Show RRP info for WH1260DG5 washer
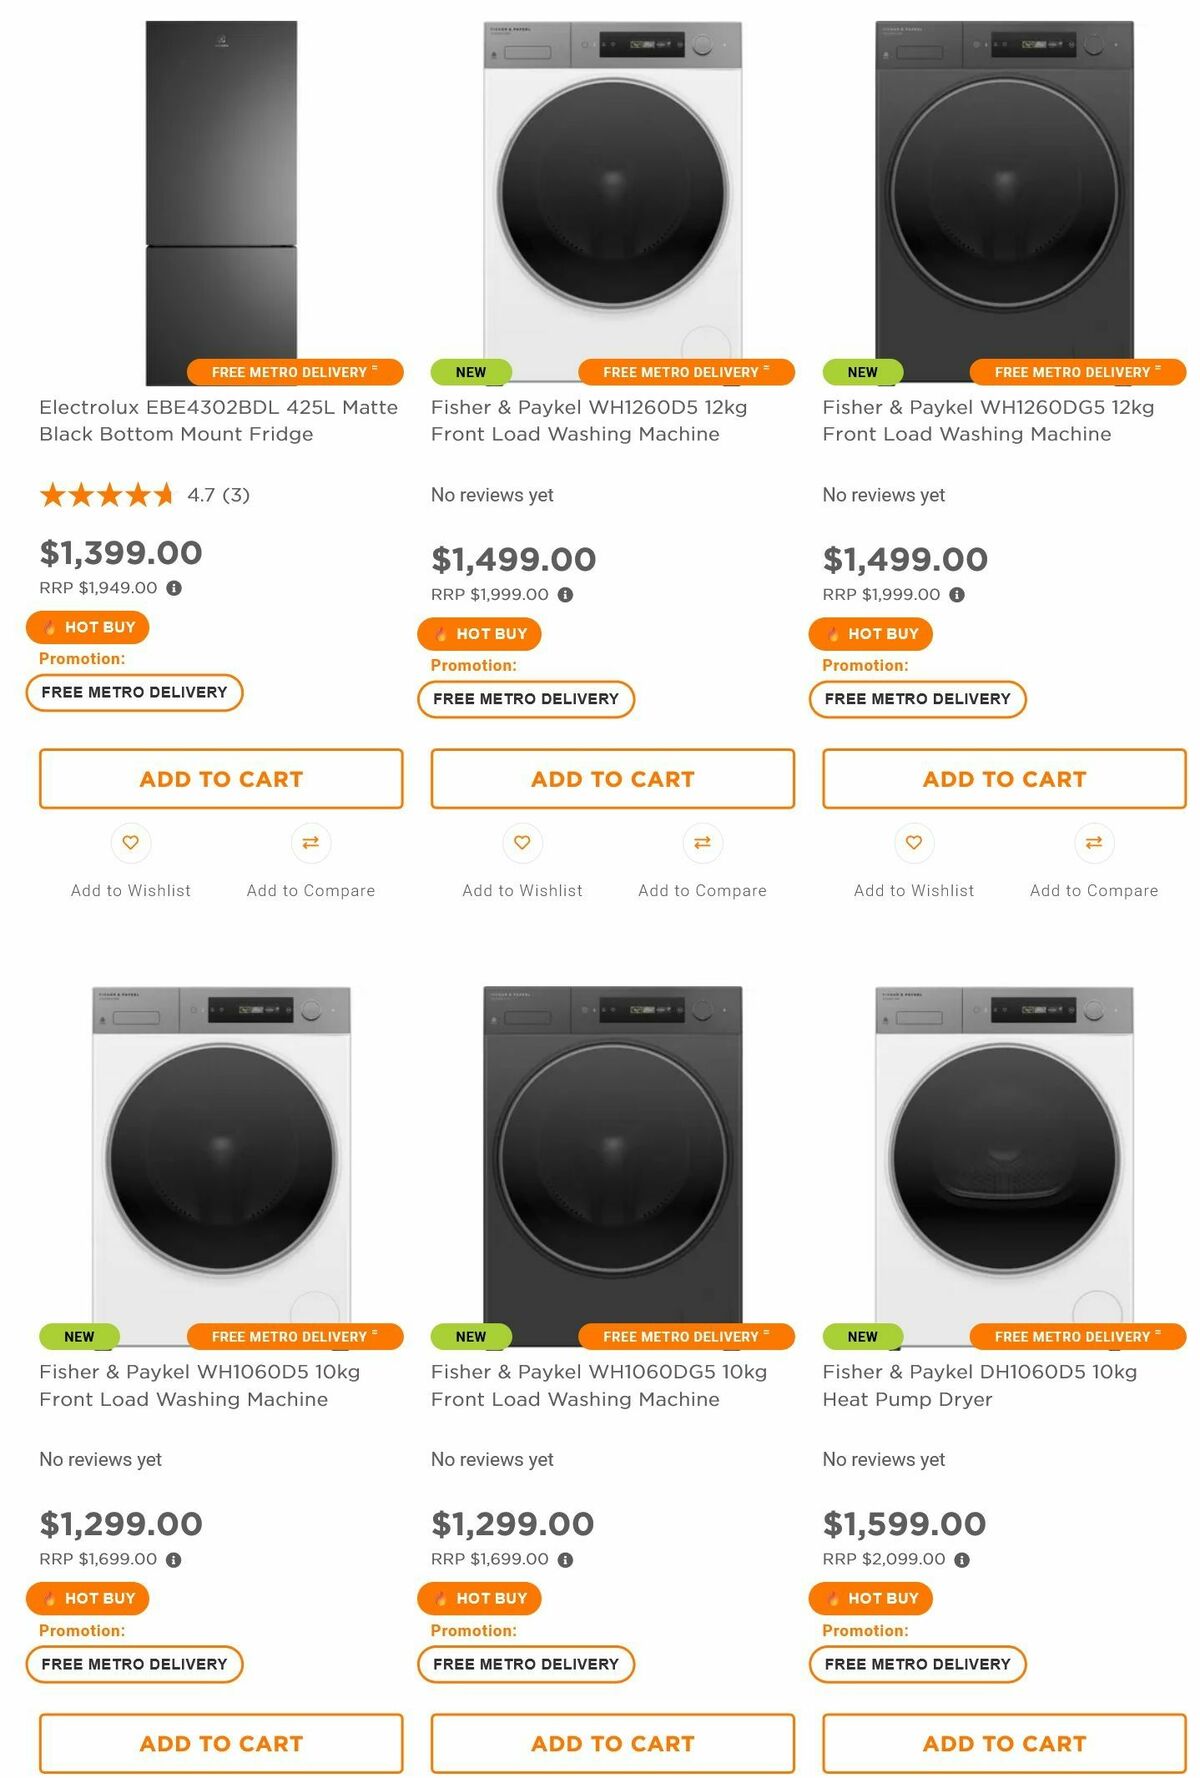This screenshot has width=1200, height=1778. click(x=957, y=594)
